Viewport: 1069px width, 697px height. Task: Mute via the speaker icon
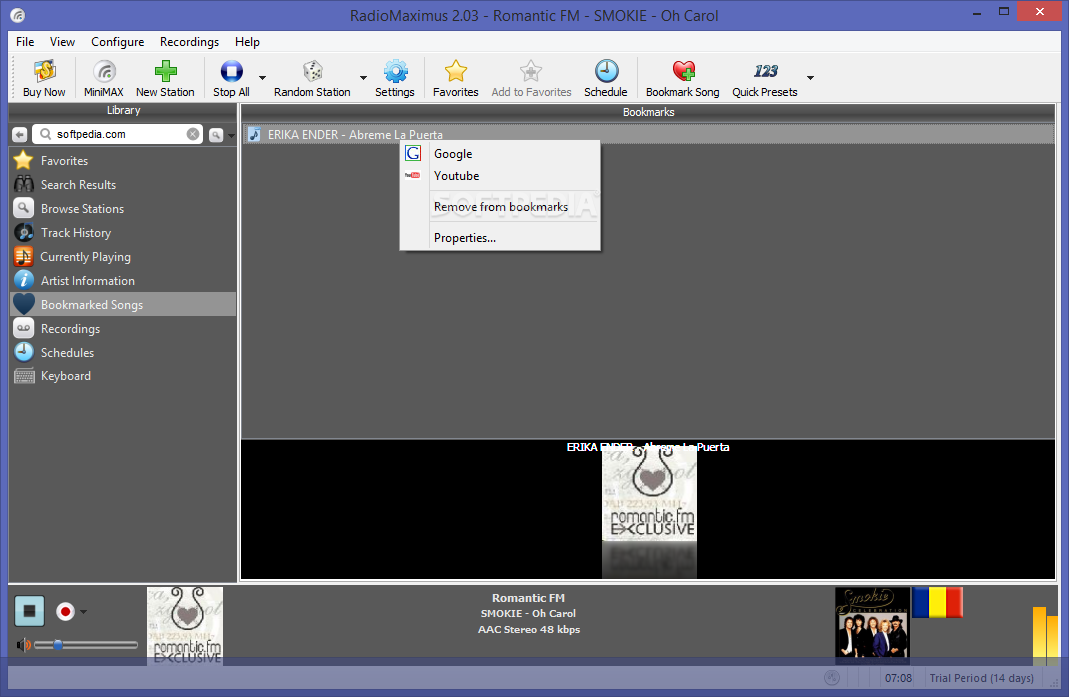[23, 644]
